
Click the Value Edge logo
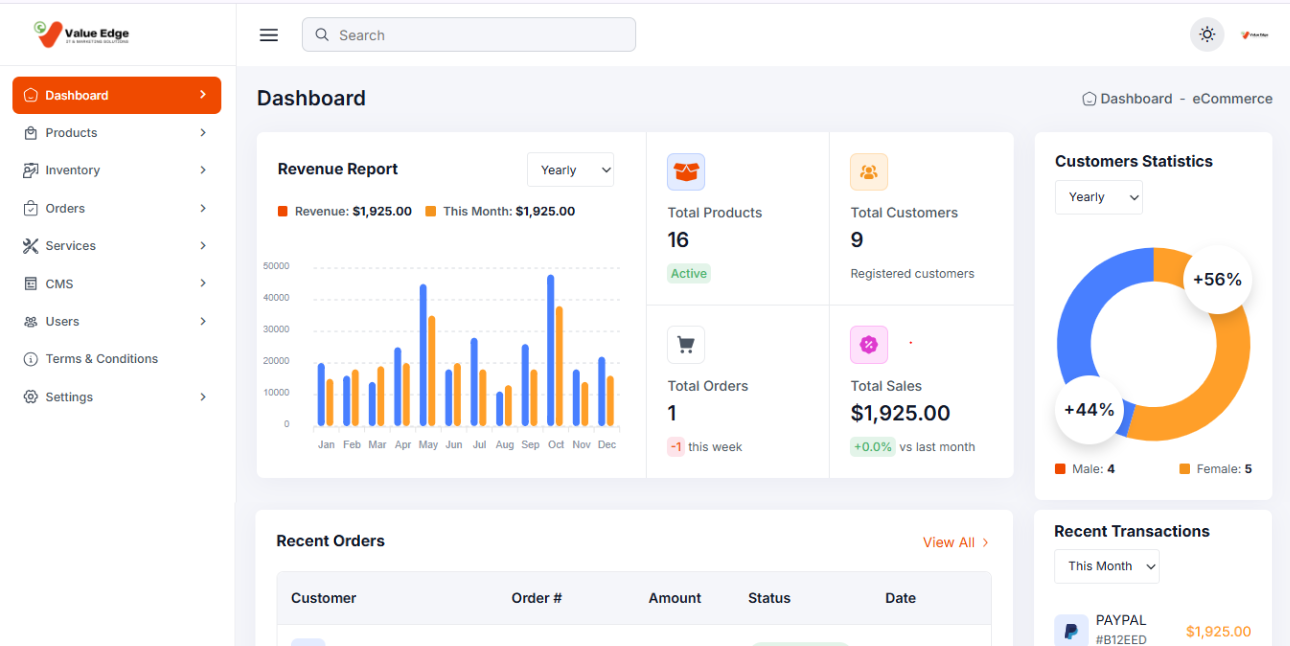(82, 34)
